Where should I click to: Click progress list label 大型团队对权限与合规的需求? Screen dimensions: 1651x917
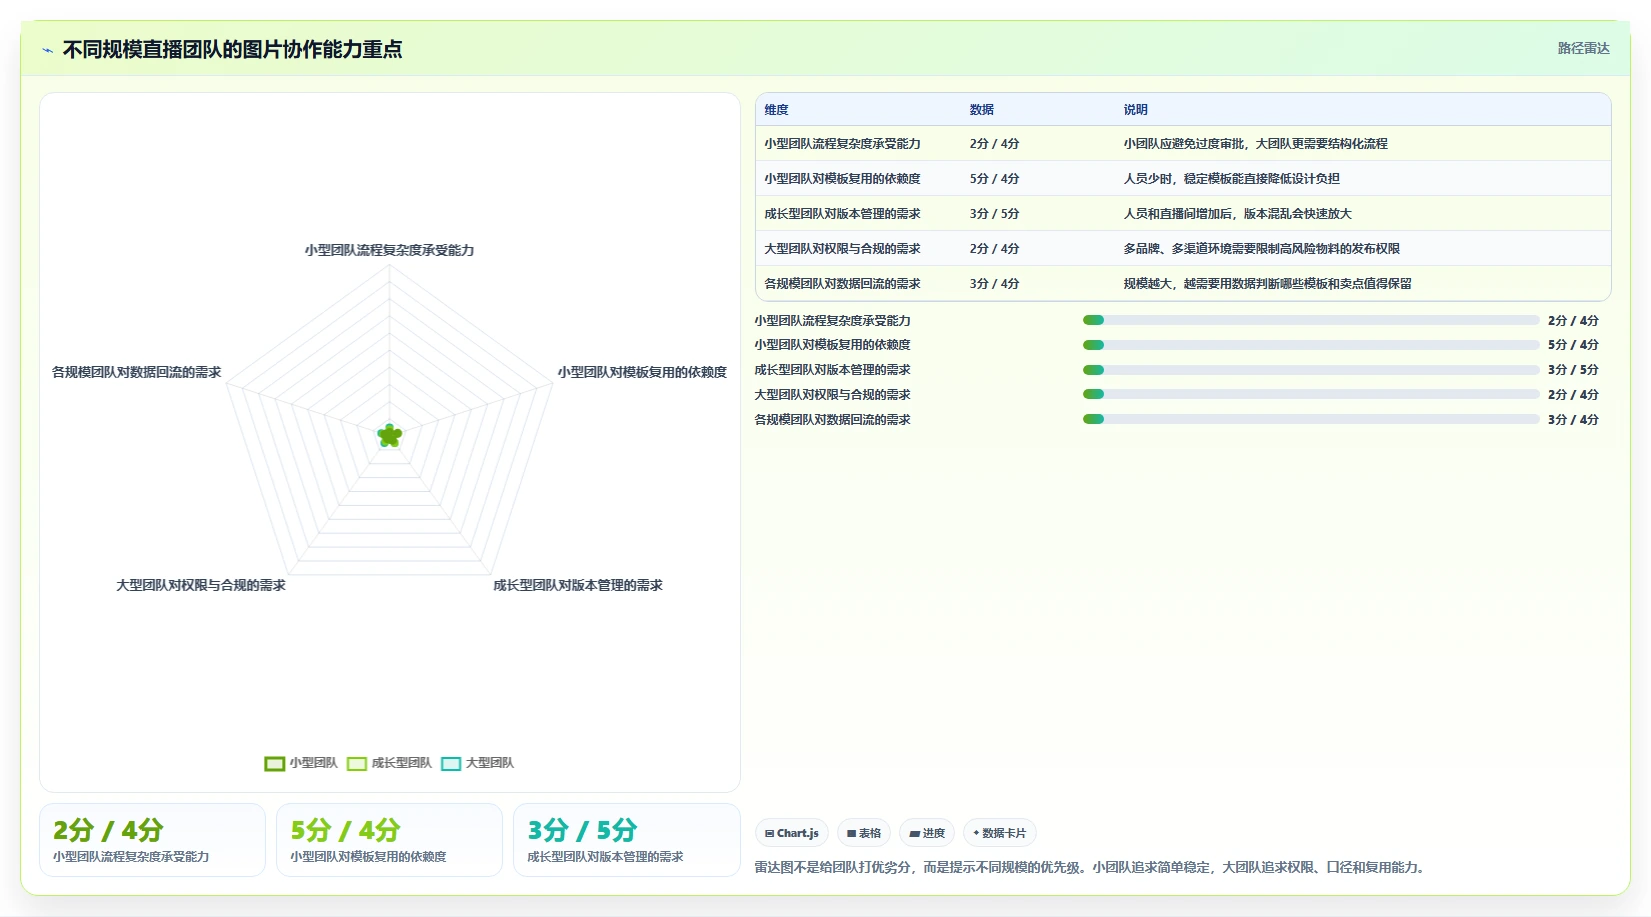832,395
